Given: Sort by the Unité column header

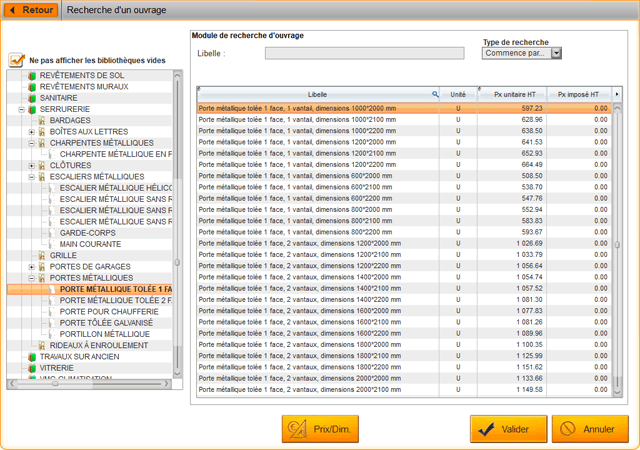Looking at the screenshot, I should click(458, 94).
